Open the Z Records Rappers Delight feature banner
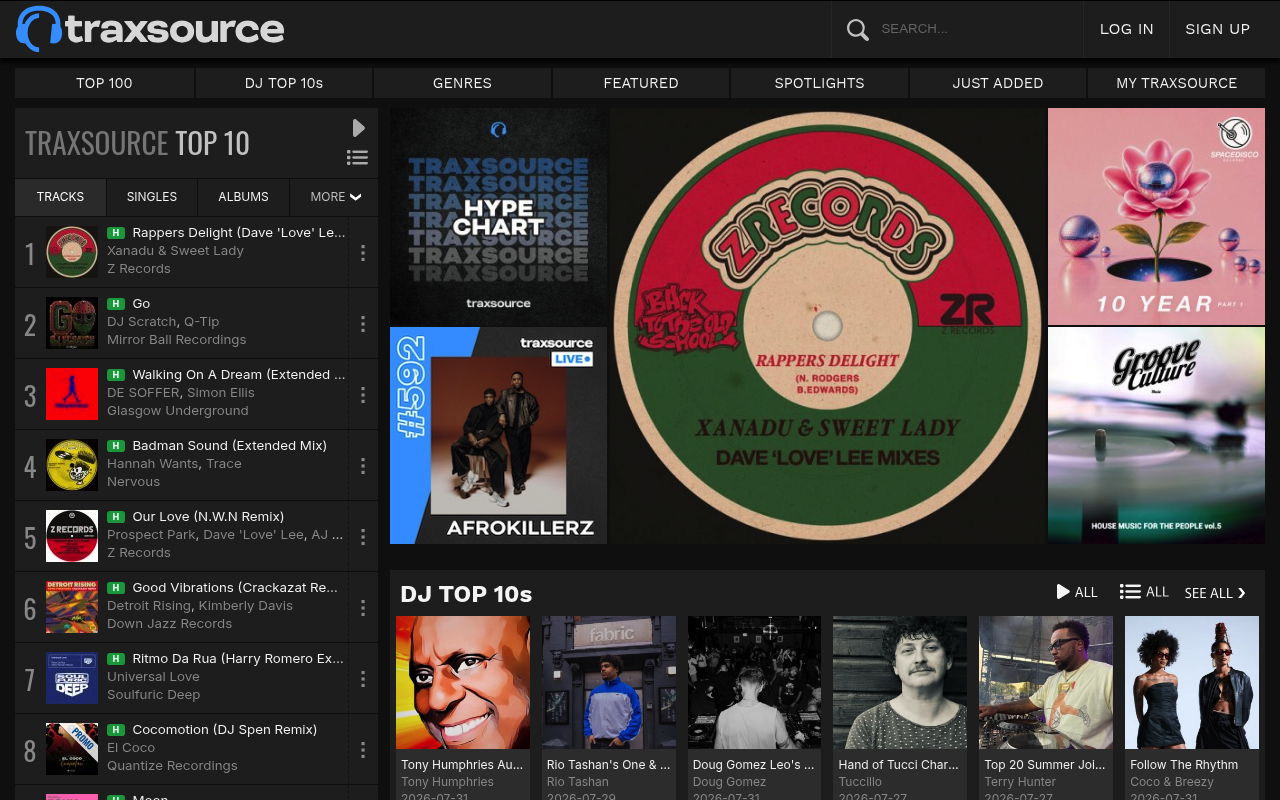 [x=827, y=326]
